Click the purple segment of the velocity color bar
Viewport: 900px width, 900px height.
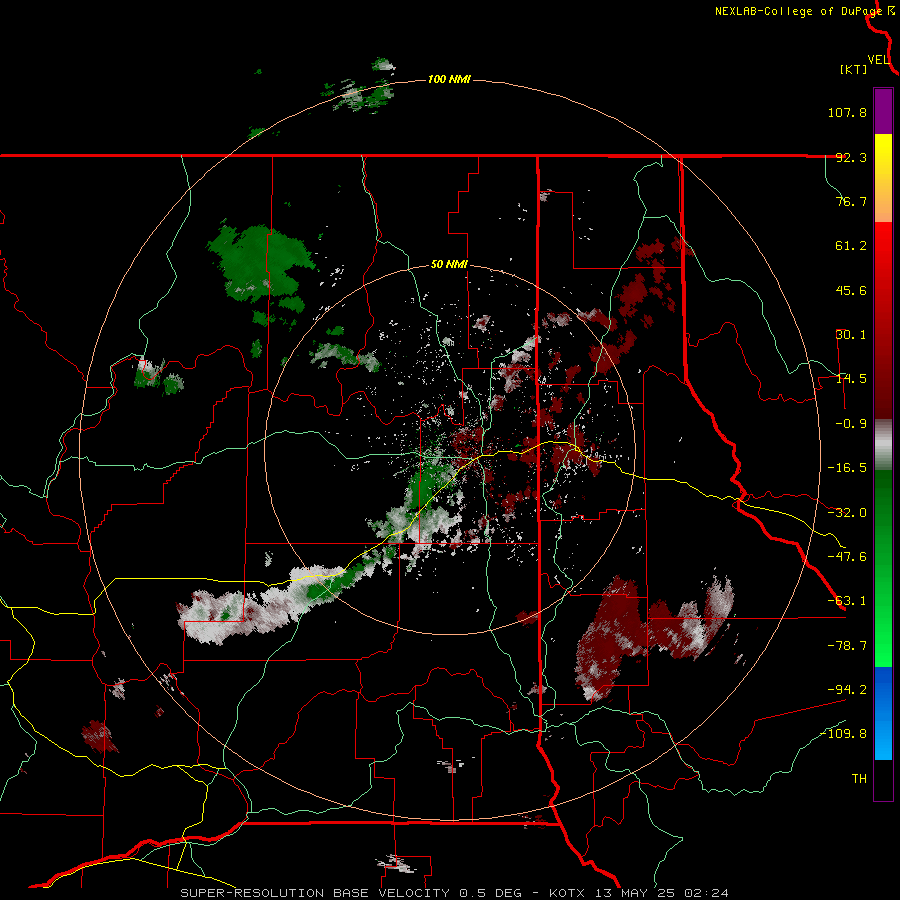pos(883,111)
